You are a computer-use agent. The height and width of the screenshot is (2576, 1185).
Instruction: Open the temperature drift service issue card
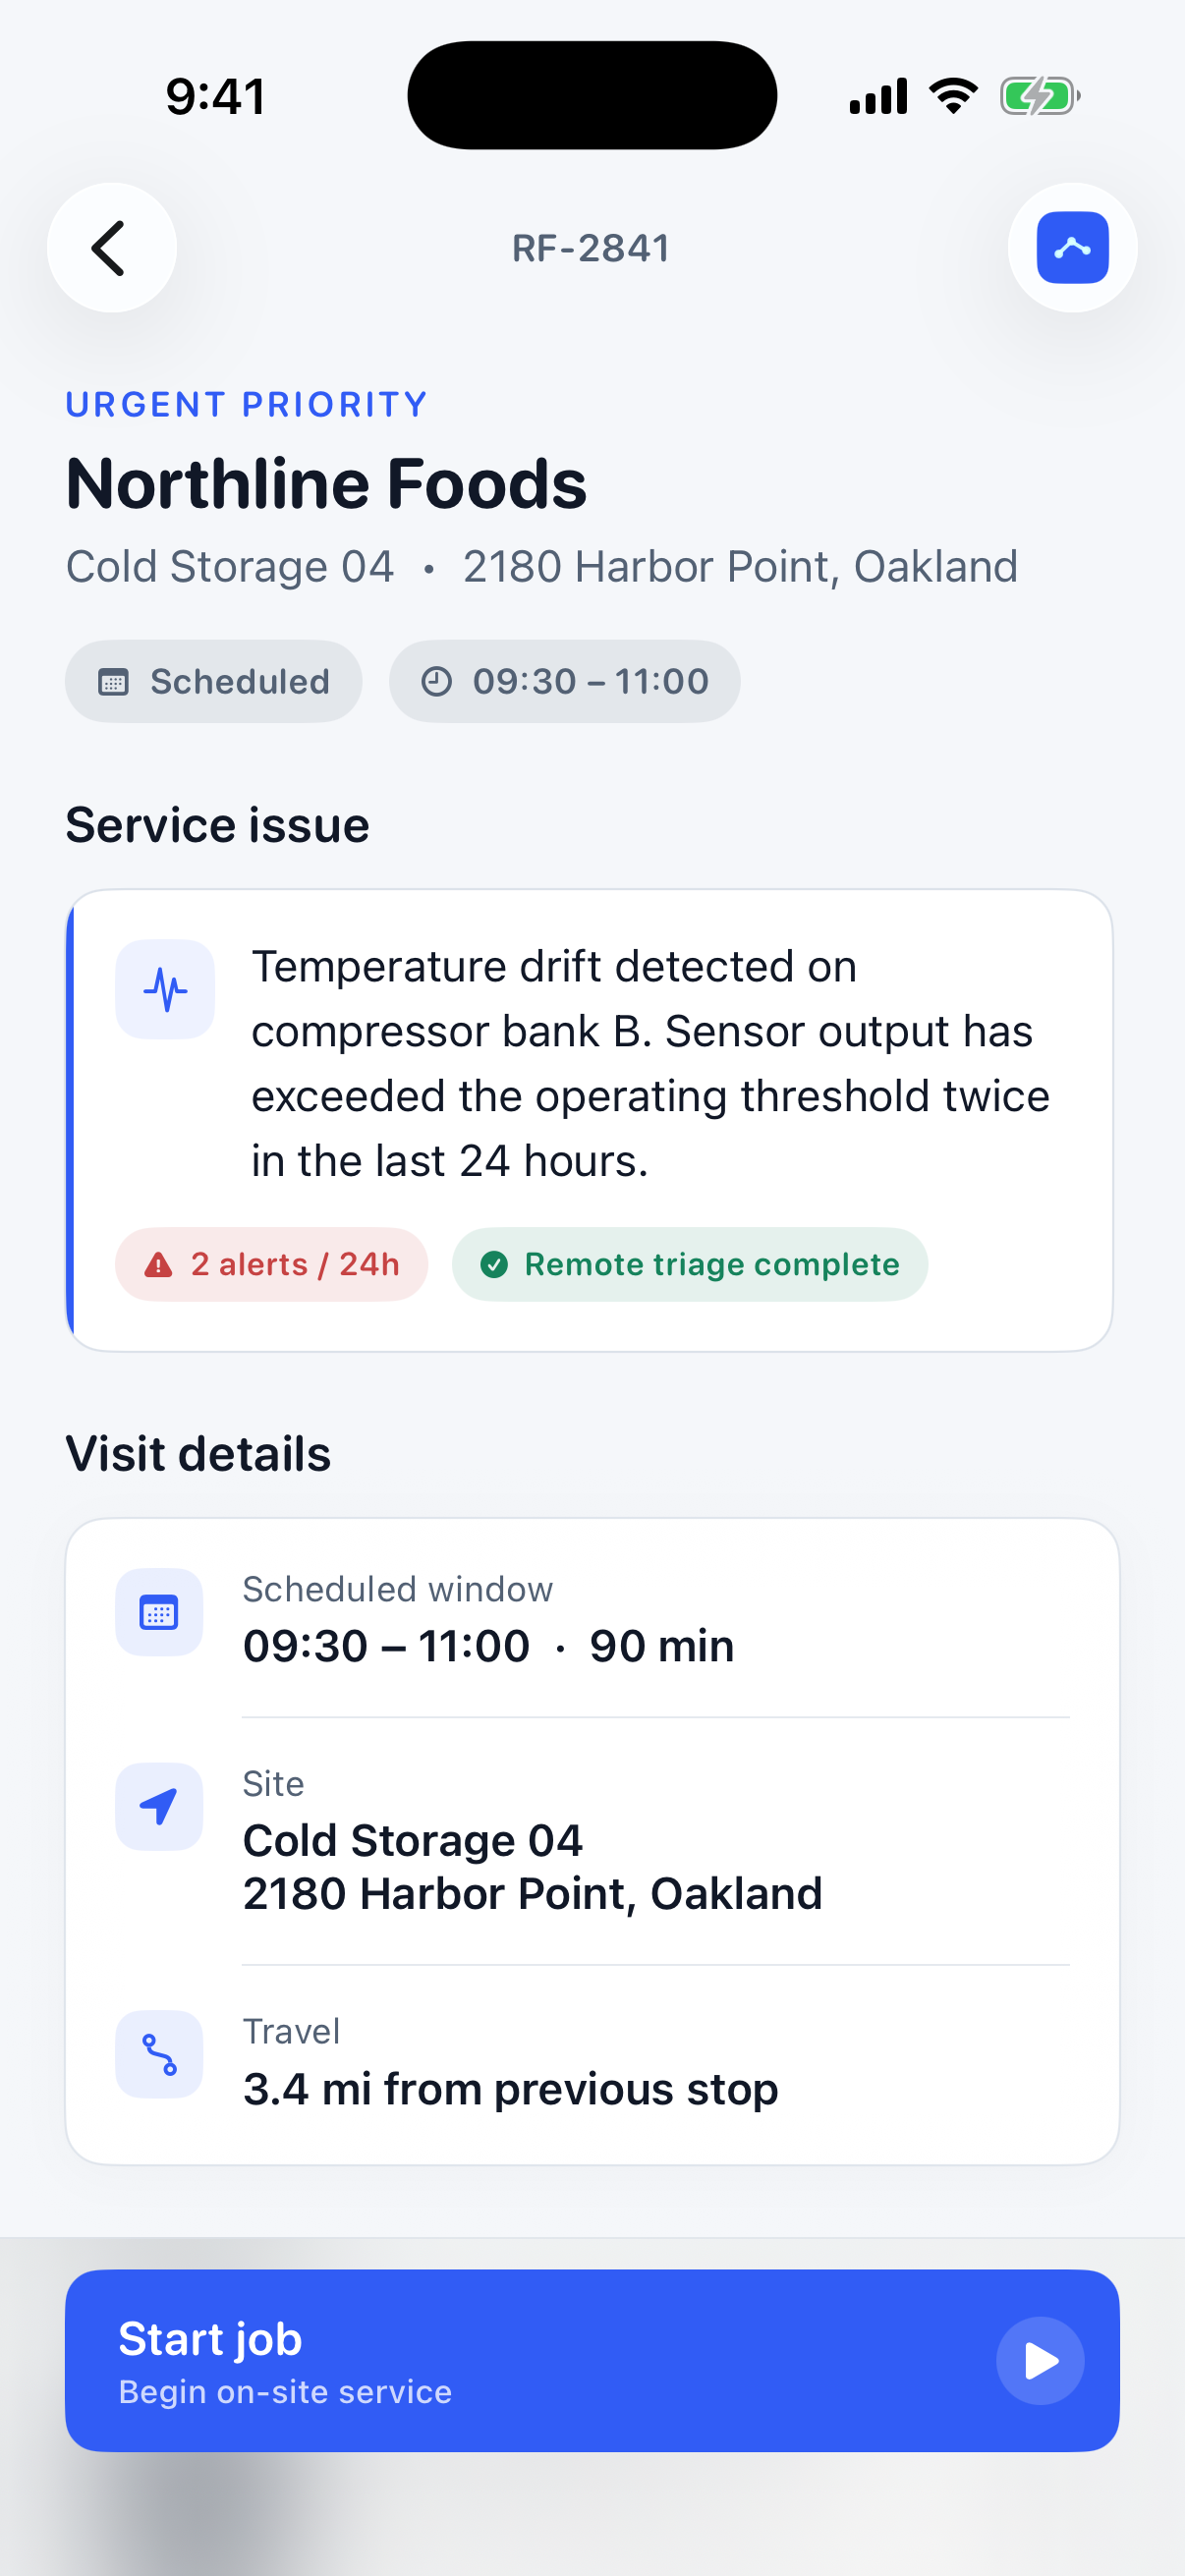tap(589, 1120)
